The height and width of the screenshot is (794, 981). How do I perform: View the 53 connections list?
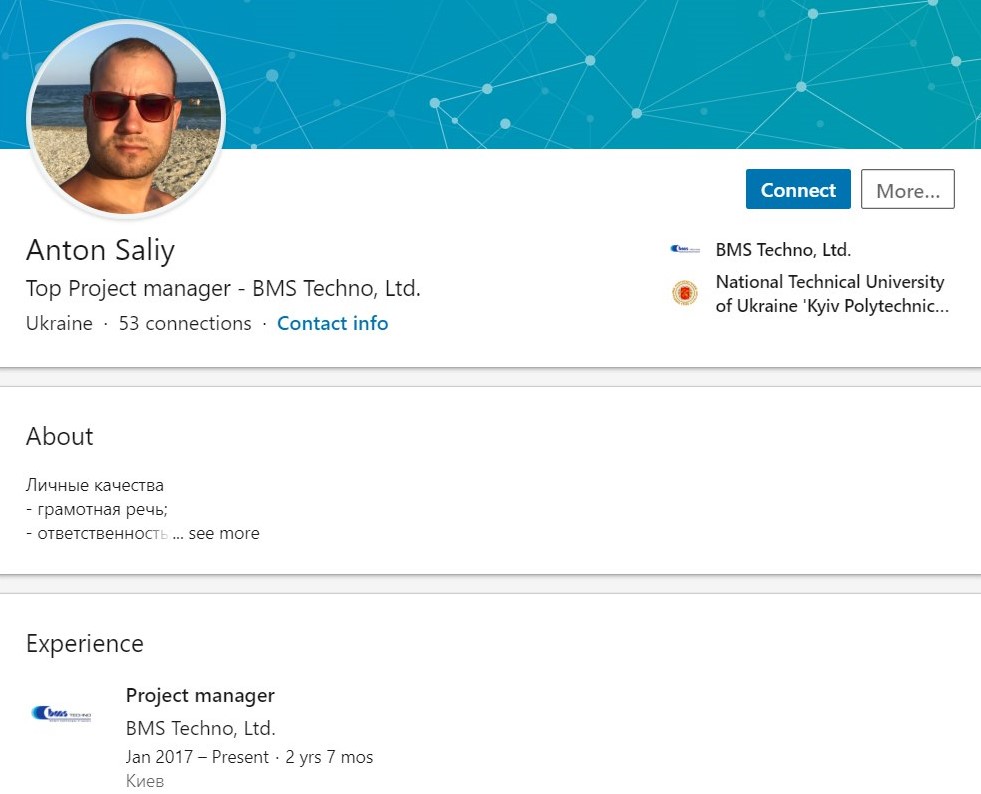185,323
